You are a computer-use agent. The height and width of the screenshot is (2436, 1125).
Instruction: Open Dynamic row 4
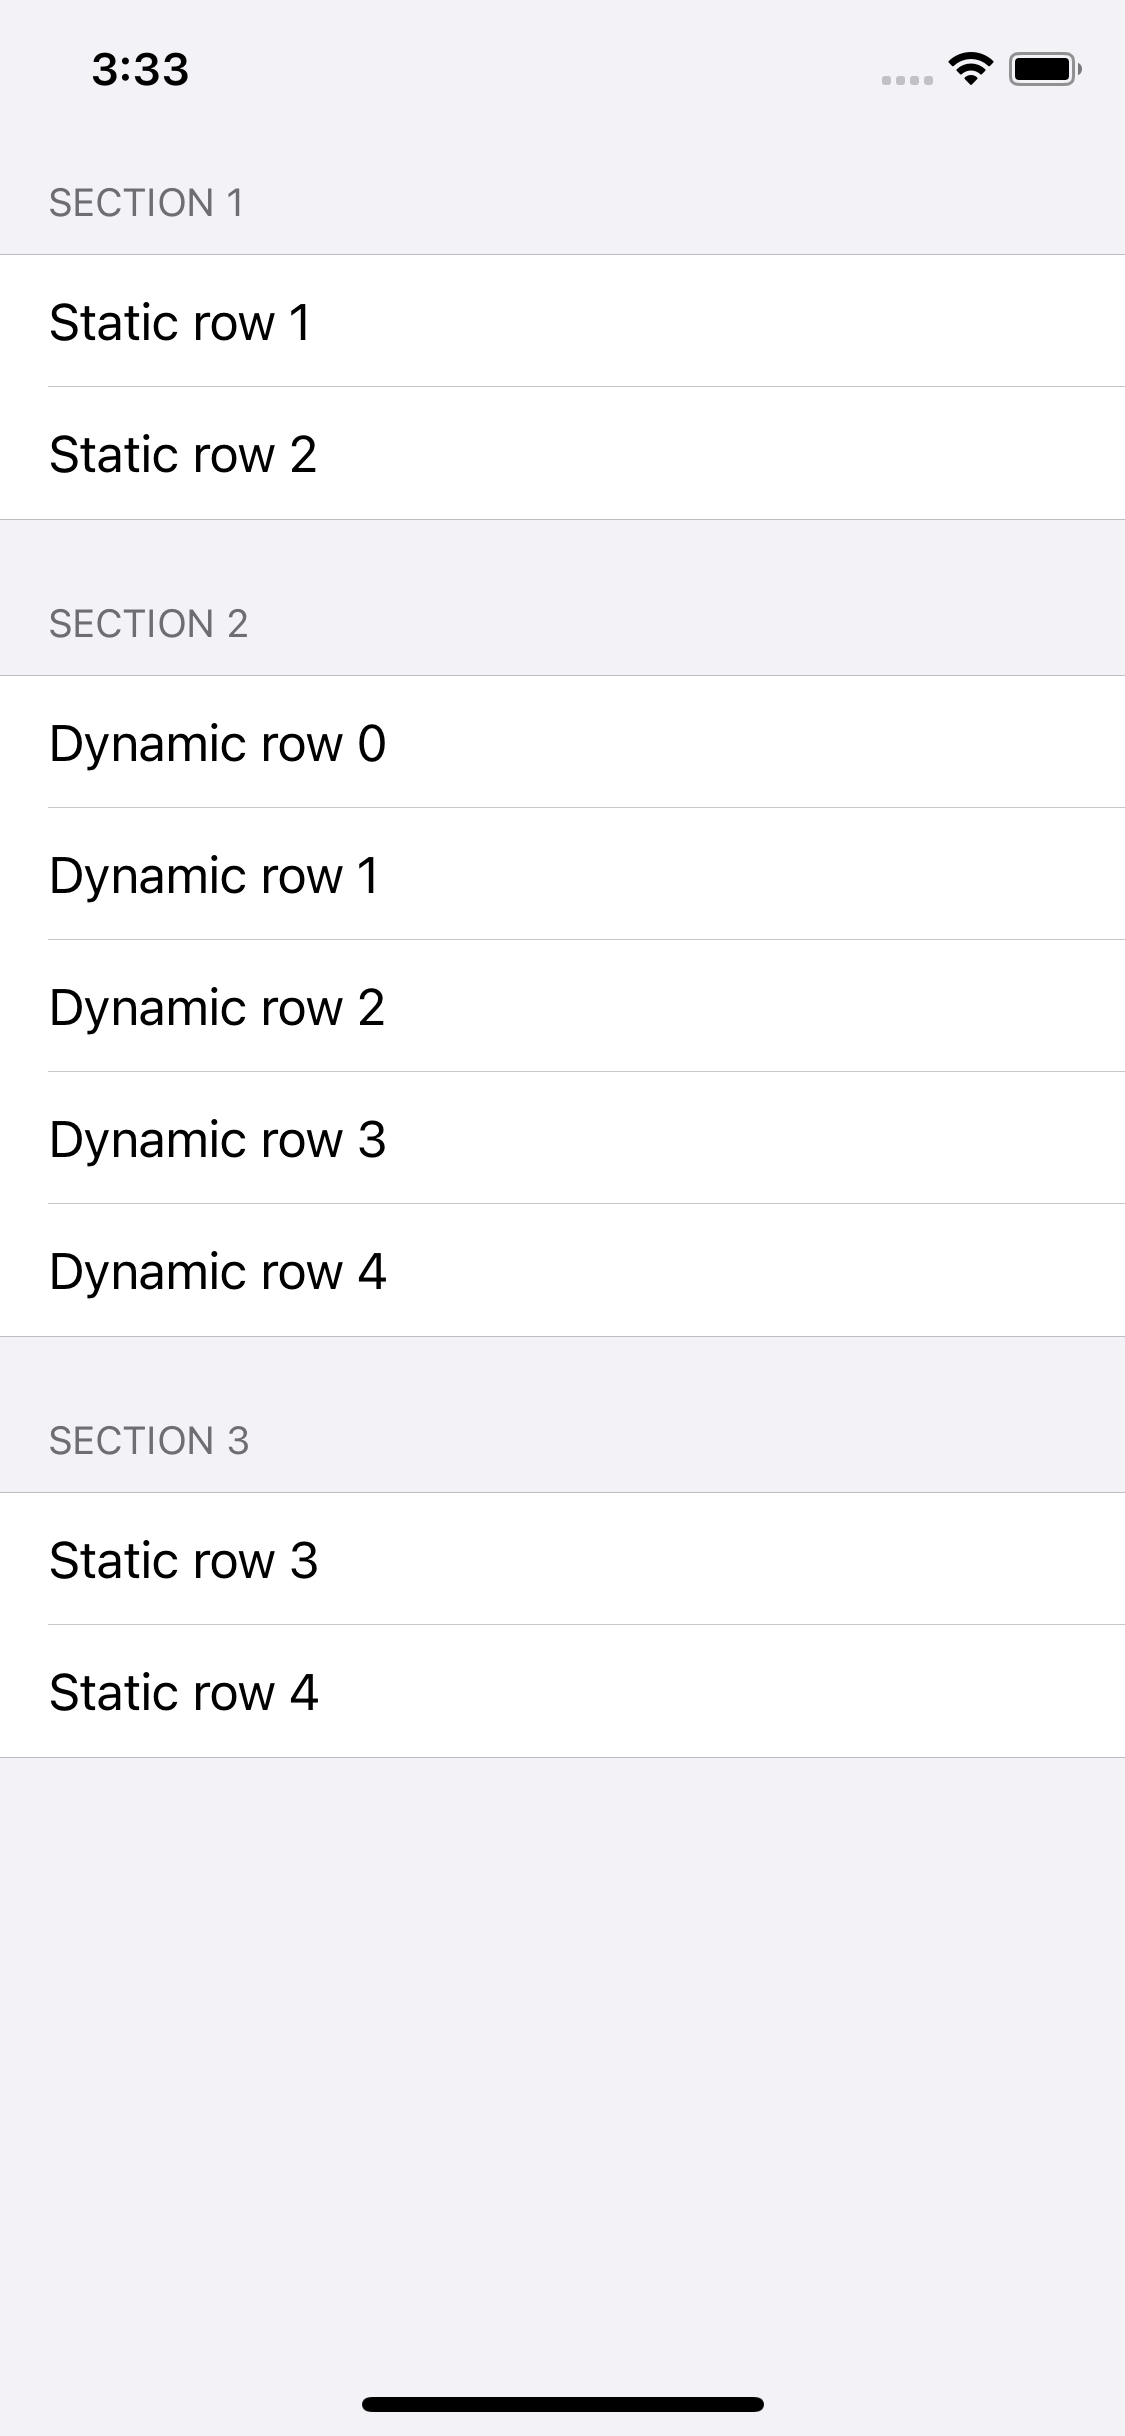[x=562, y=1270]
